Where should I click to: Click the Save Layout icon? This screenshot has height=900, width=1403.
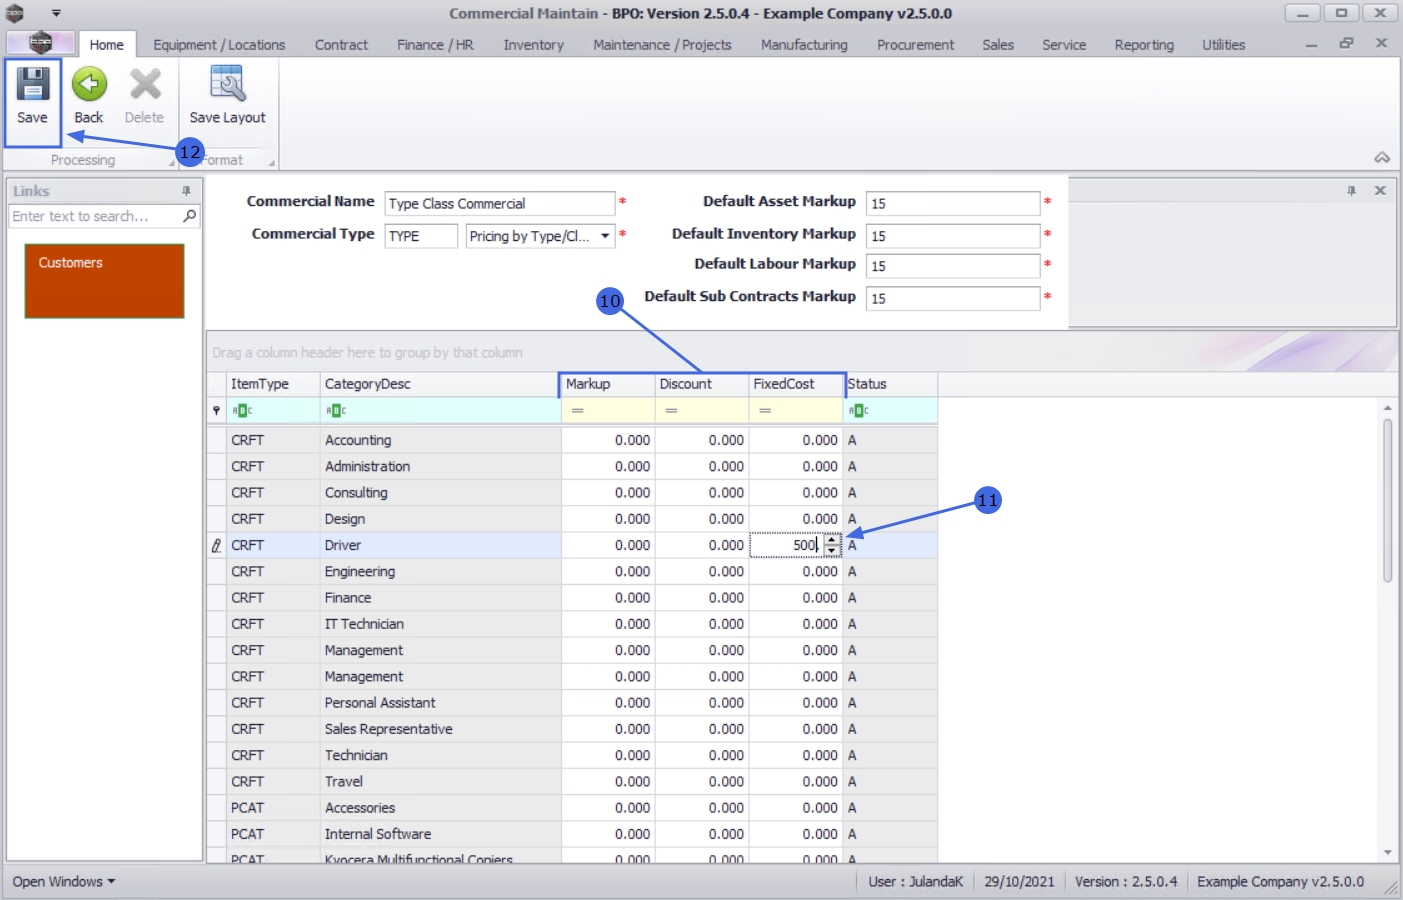point(227,86)
